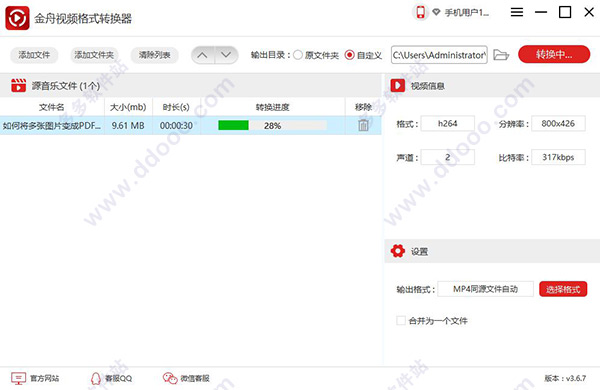
Task: Click the 比特率 317kbps field
Action: [x=558, y=157]
